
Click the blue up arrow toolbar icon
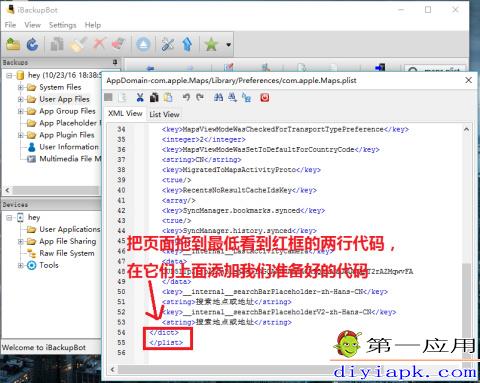click(187, 45)
